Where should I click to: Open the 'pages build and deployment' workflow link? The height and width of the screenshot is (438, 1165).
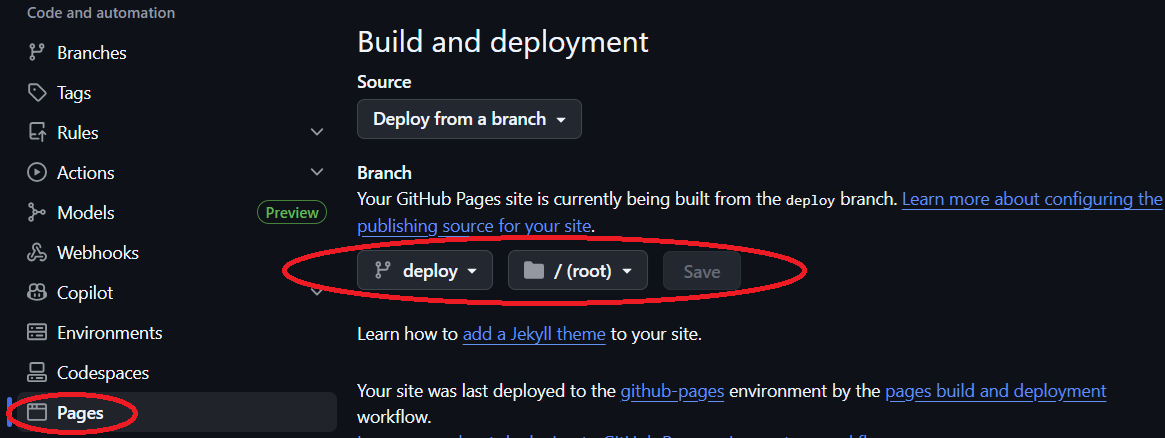[995, 391]
